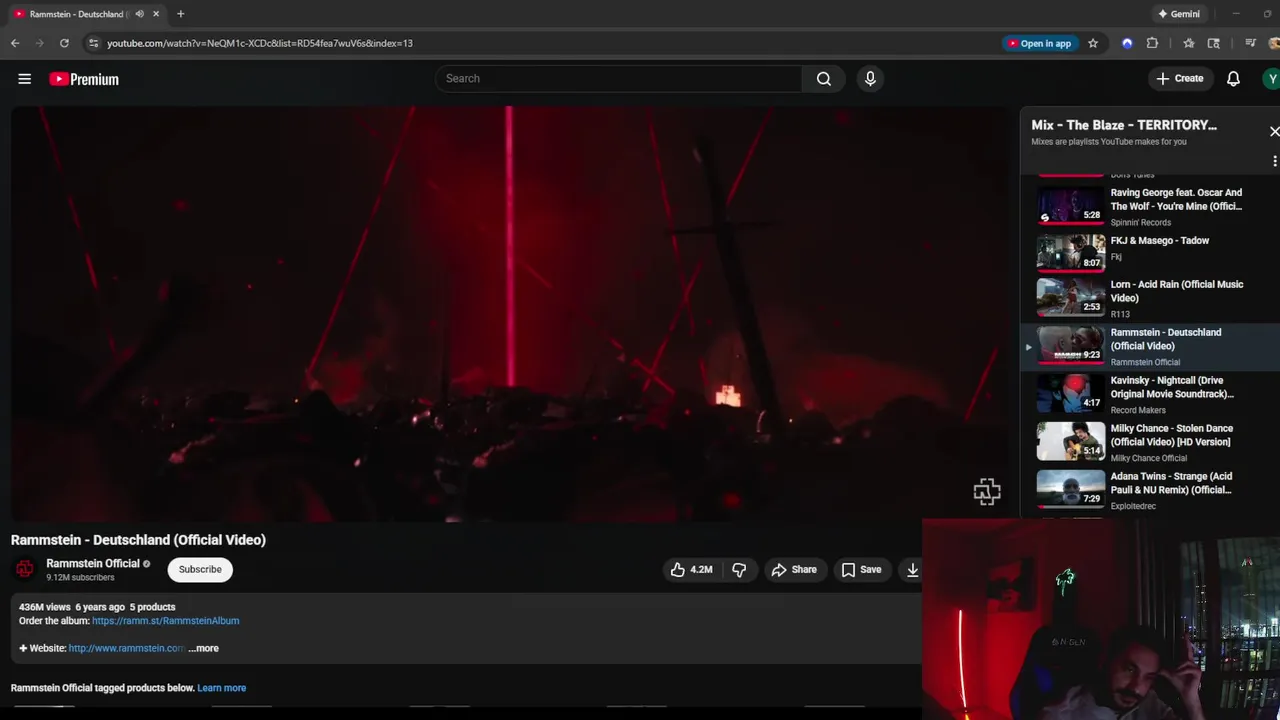Open browser extensions puzzle icon
This screenshot has height=720, width=1280.
1152,43
